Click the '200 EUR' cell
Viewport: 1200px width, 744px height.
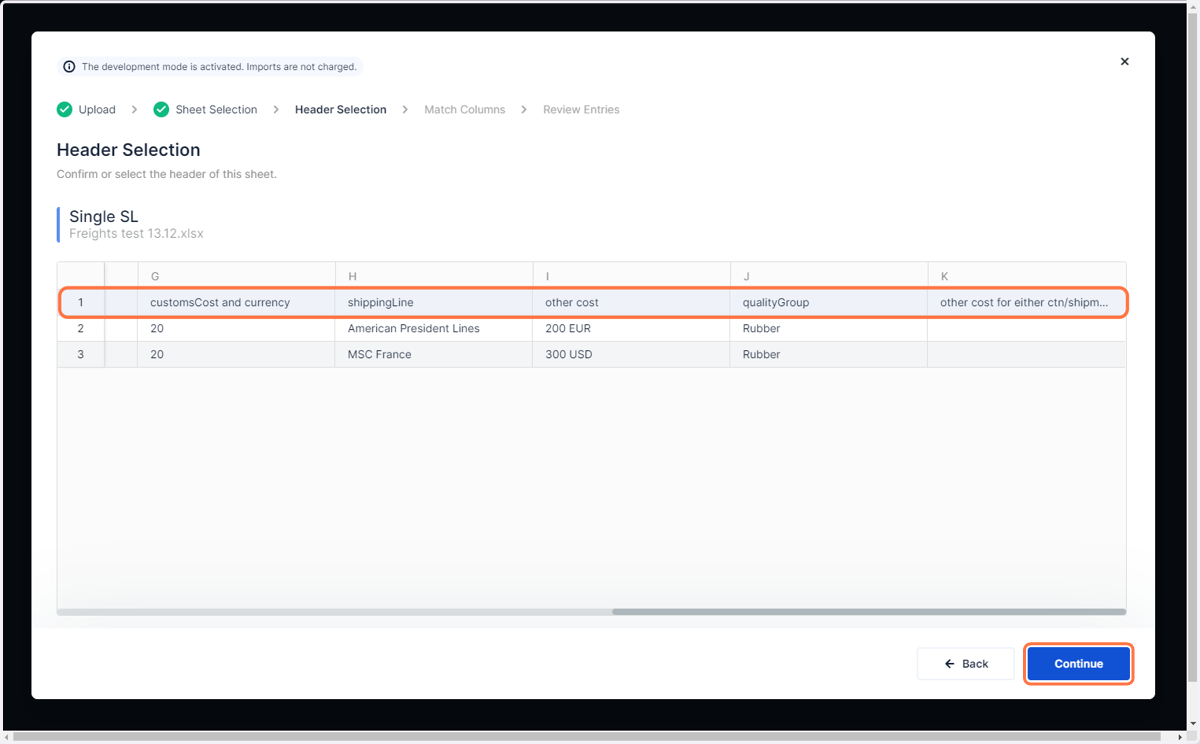[x=631, y=328]
